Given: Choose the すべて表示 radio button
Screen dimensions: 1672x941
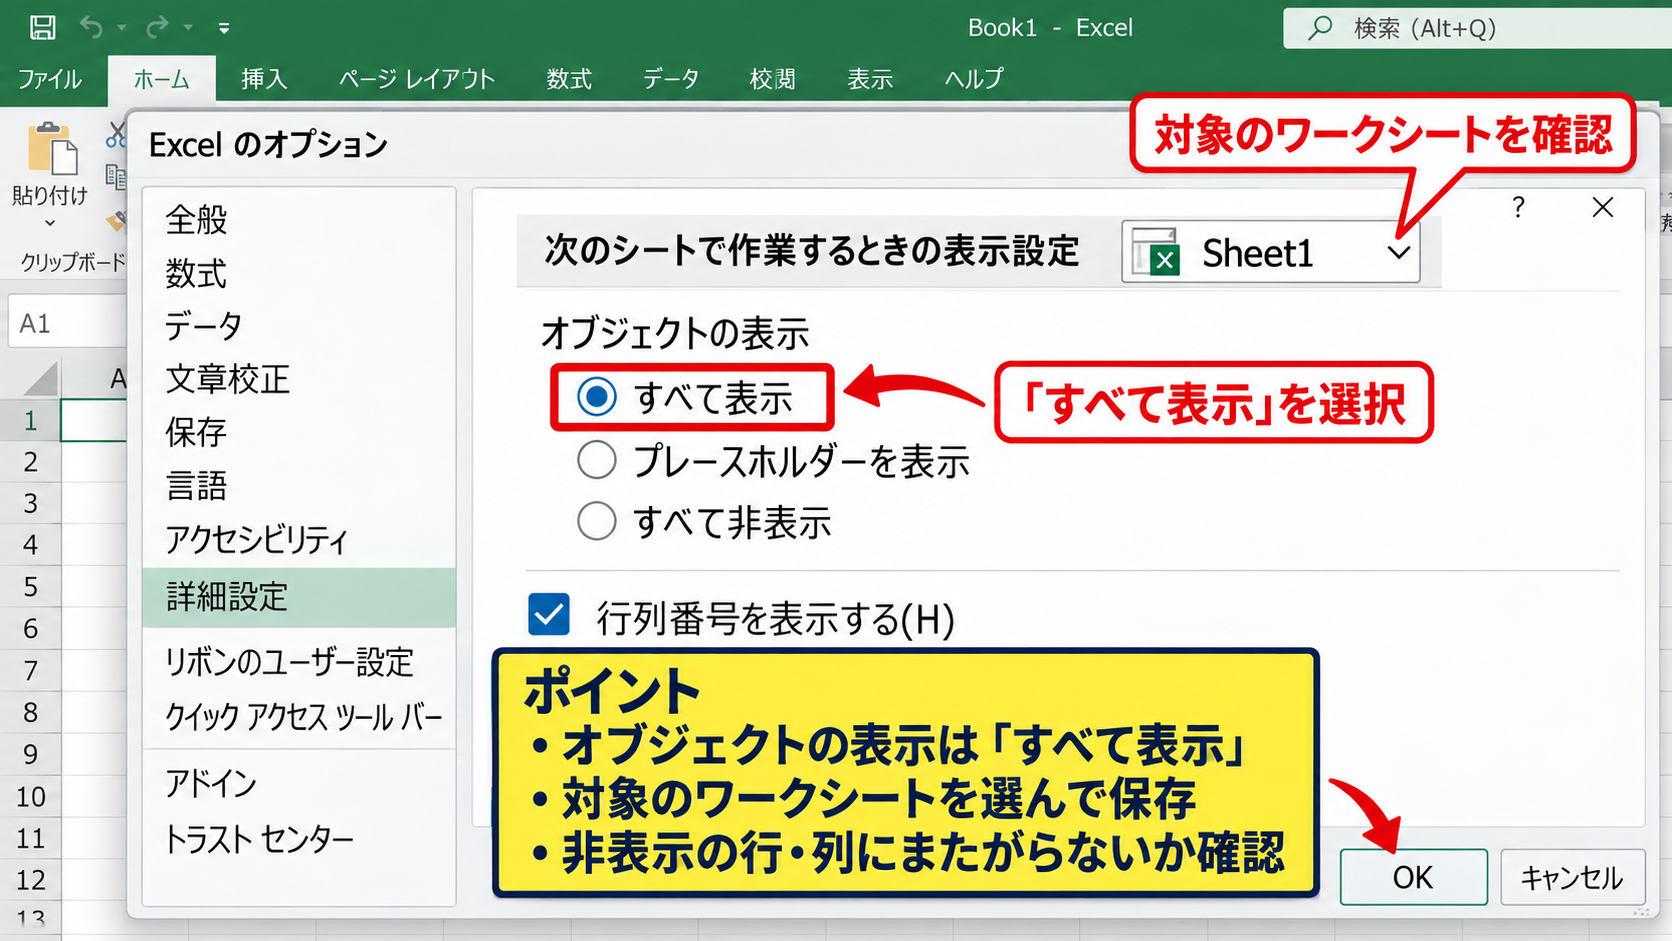Looking at the screenshot, I should pos(597,398).
